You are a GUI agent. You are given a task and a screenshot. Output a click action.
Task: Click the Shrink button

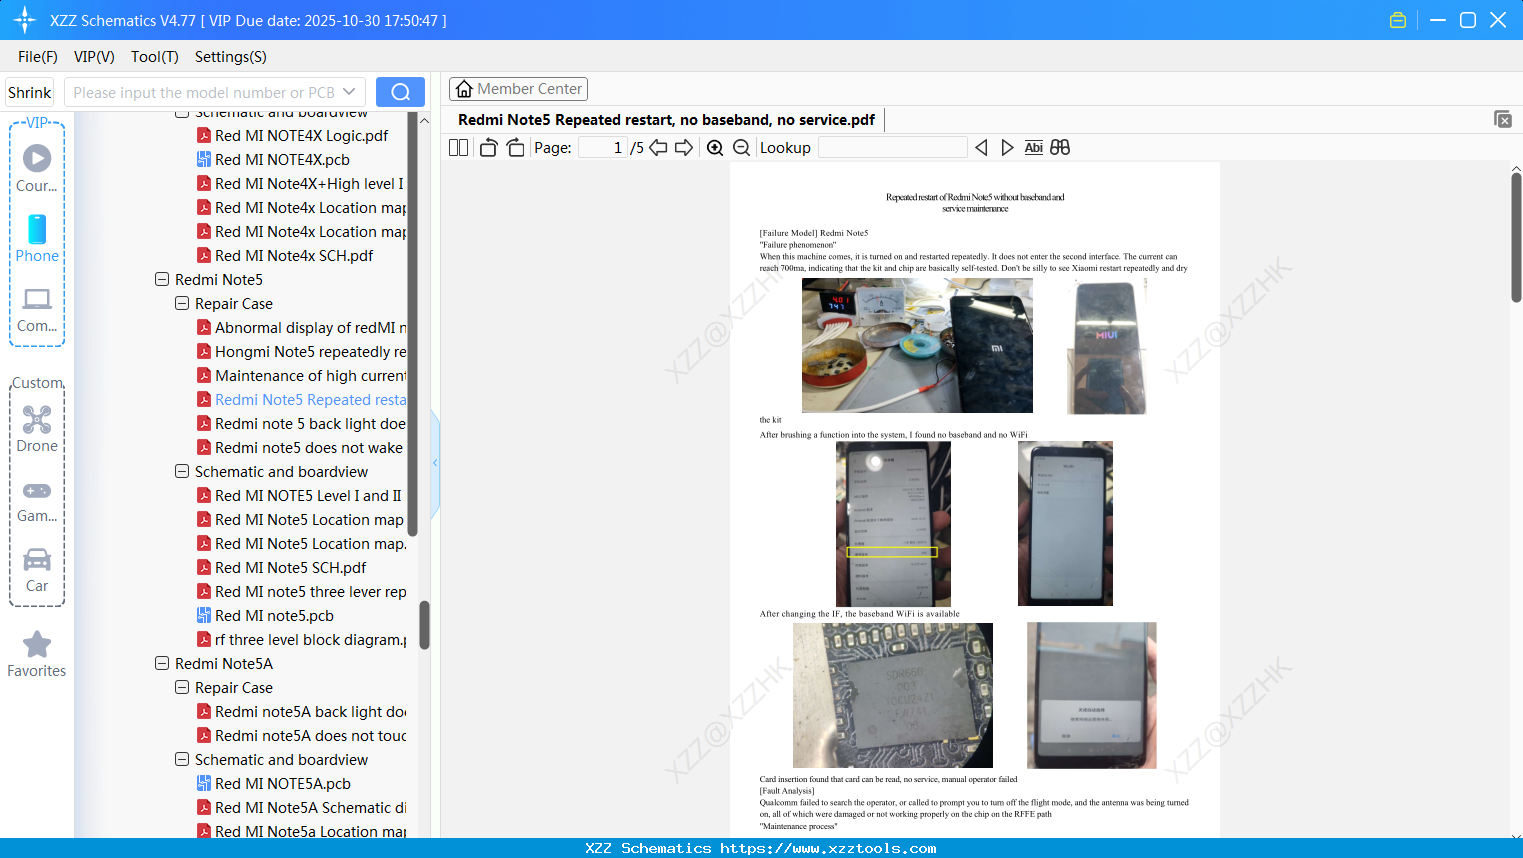29,91
